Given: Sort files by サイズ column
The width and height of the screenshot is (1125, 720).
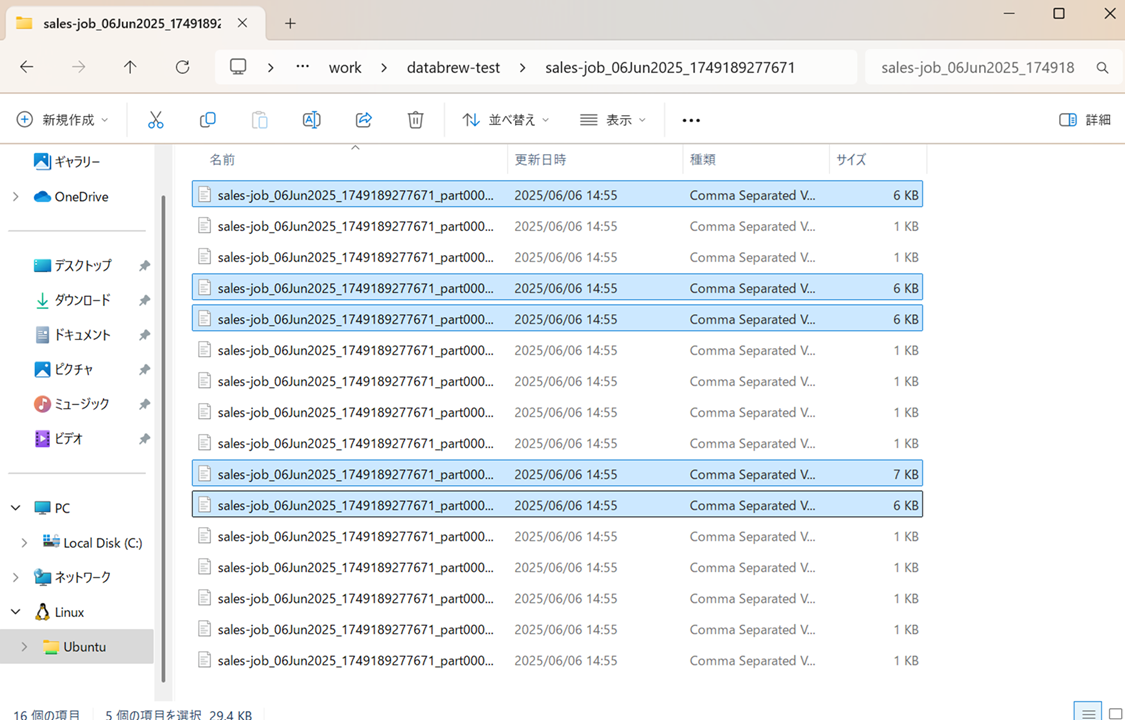Looking at the screenshot, I should coord(851,159).
